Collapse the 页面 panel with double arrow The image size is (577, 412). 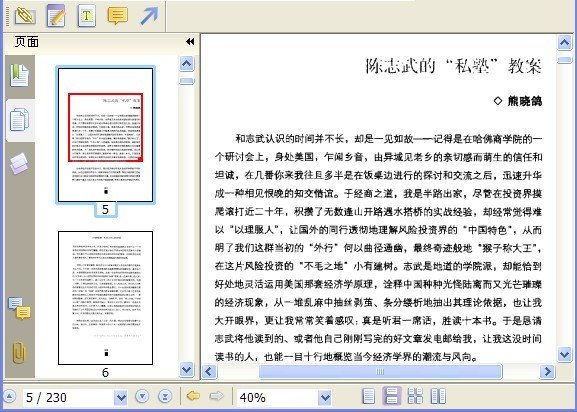pos(190,42)
